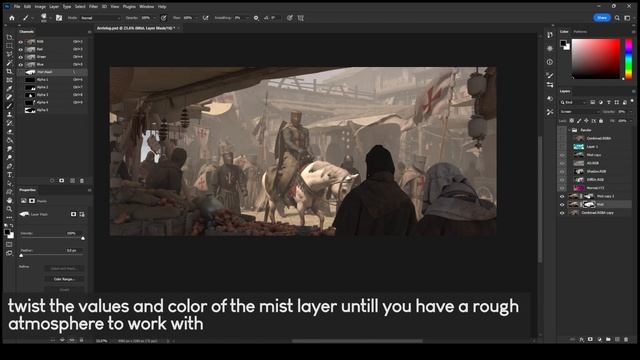
Task: Open the File menu
Action: point(17,7)
